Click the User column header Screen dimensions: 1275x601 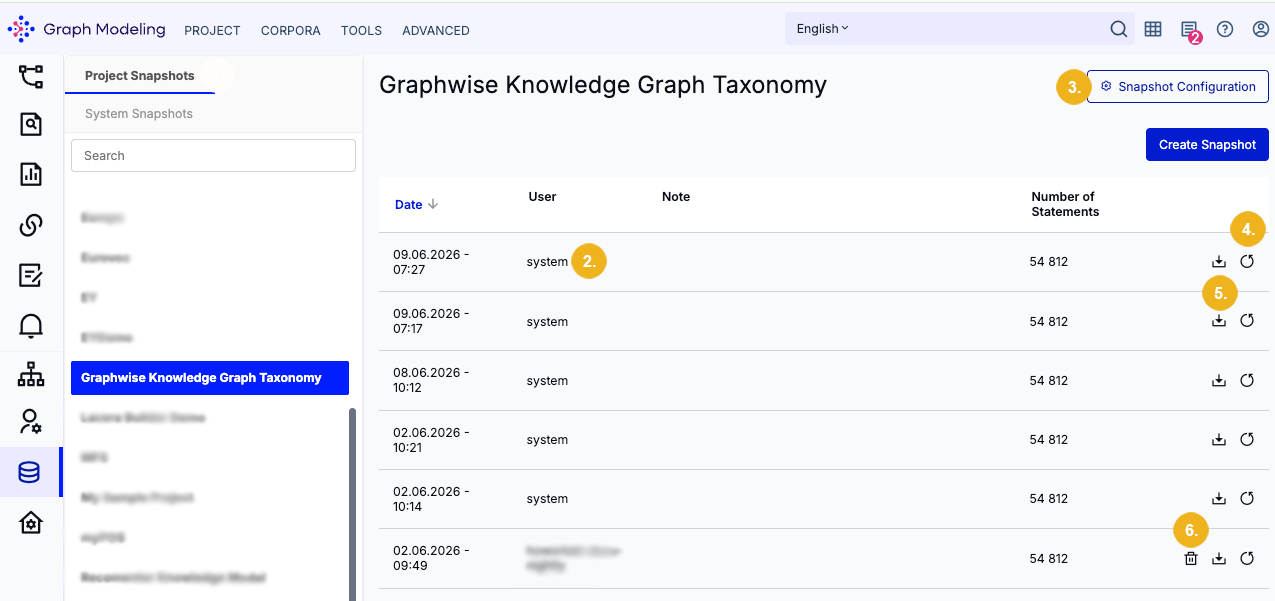(542, 197)
